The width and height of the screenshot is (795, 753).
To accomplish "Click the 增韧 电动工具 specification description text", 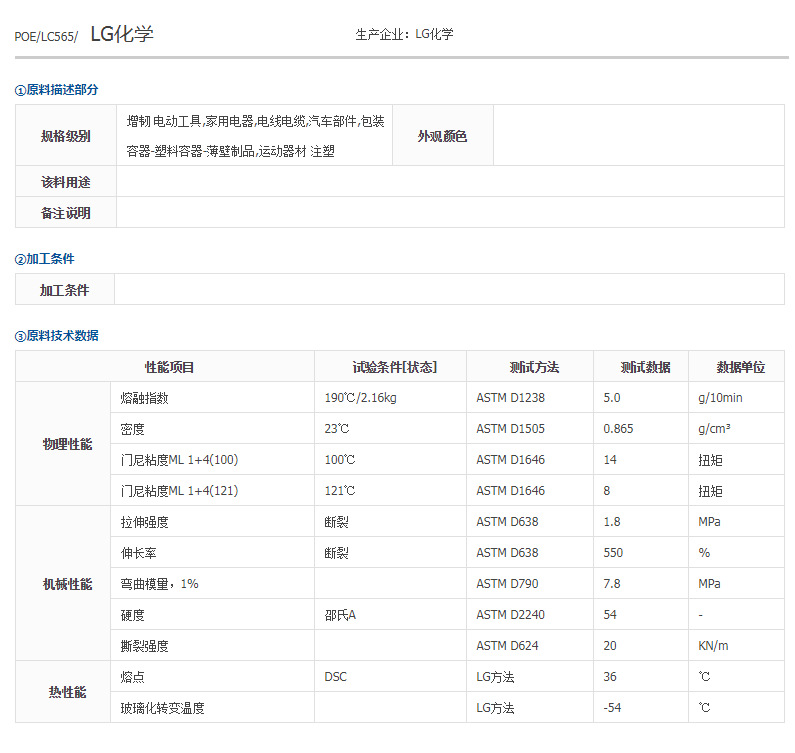I will coord(256,136).
